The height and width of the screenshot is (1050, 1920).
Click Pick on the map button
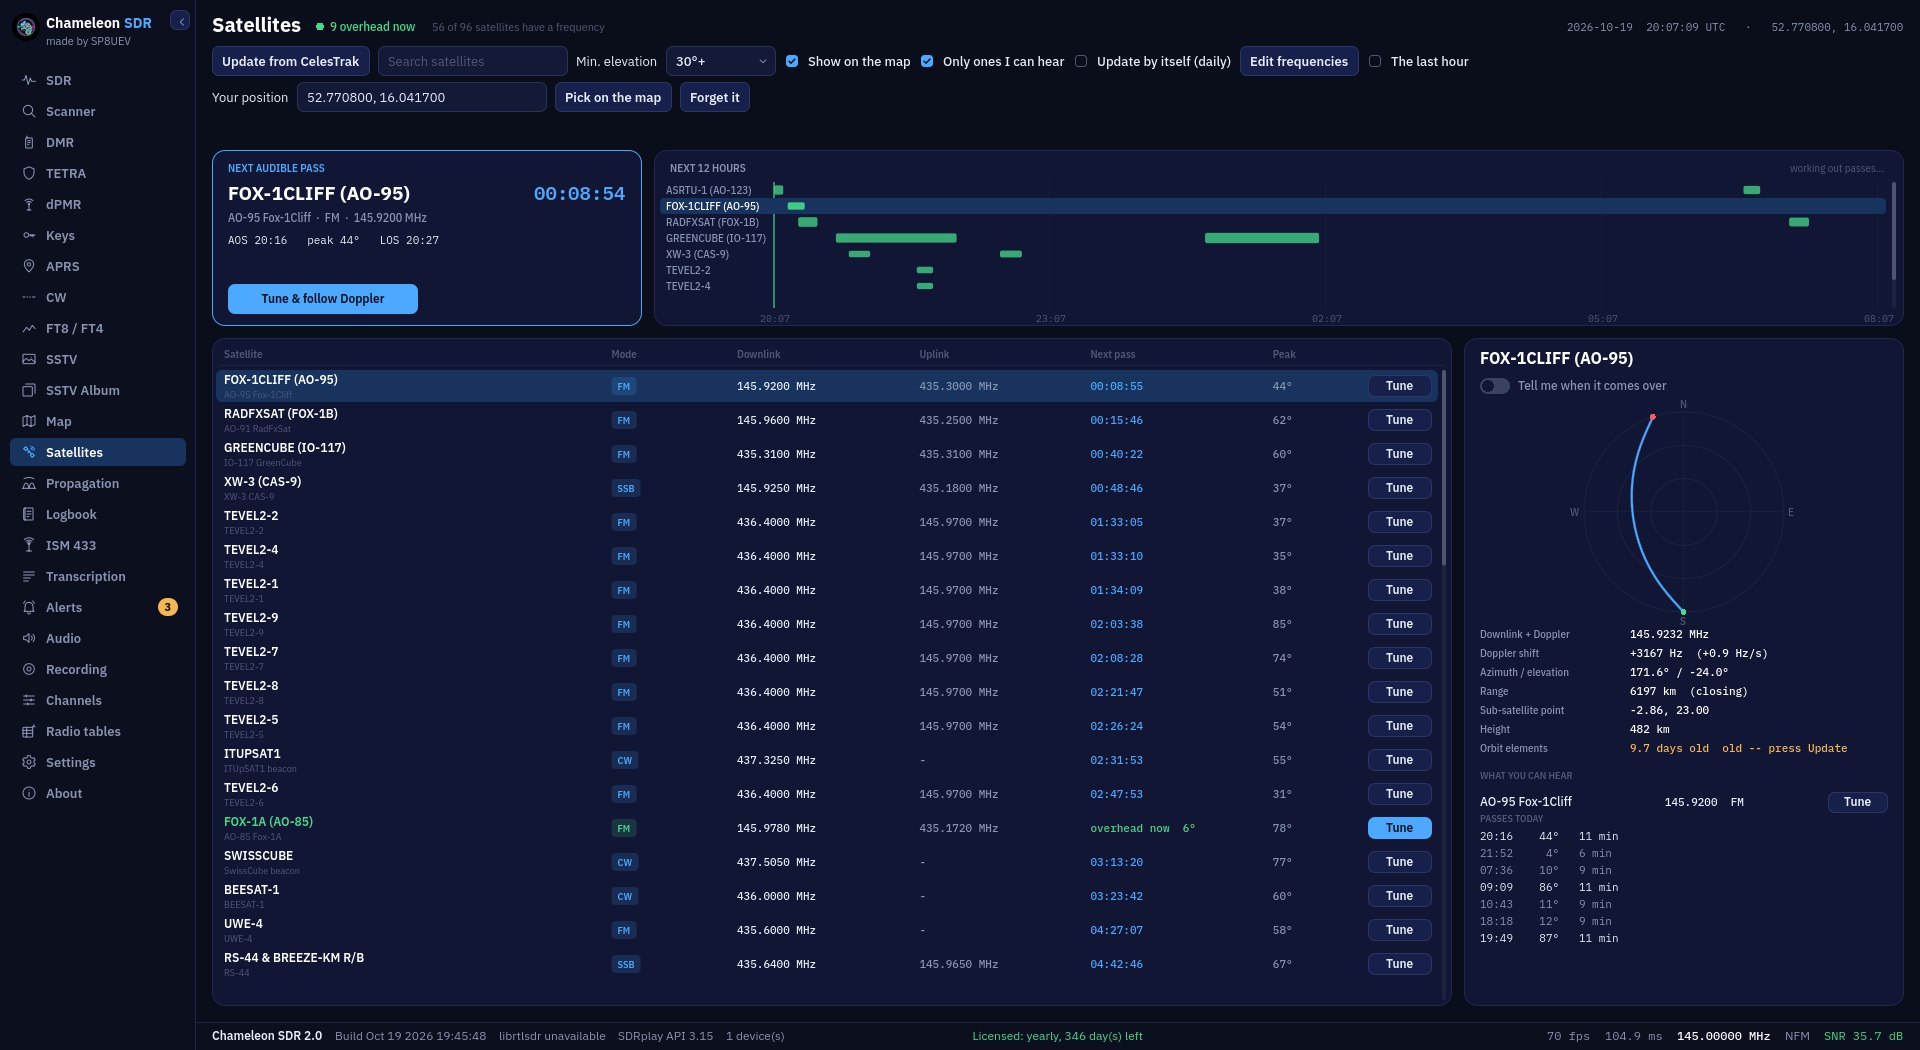click(x=613, y=97)
